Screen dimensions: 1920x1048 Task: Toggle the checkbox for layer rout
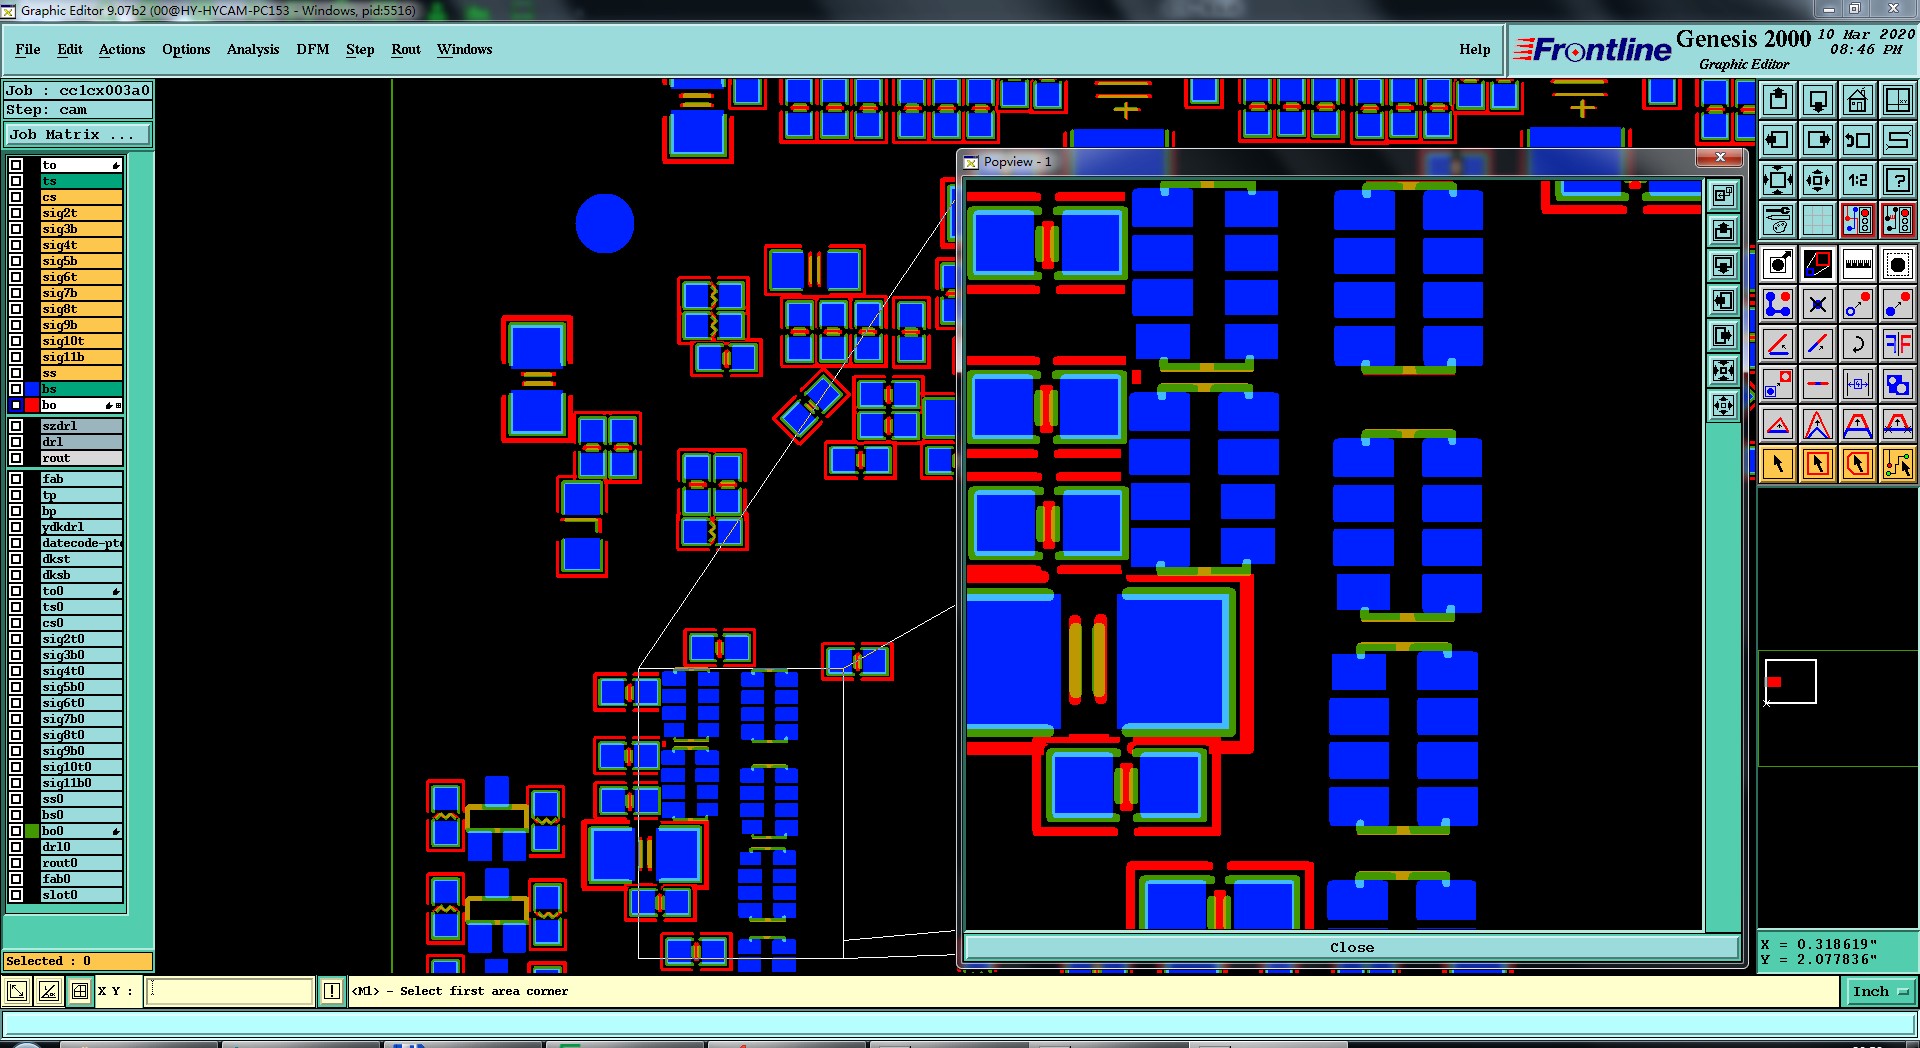[x=16, y=458]
